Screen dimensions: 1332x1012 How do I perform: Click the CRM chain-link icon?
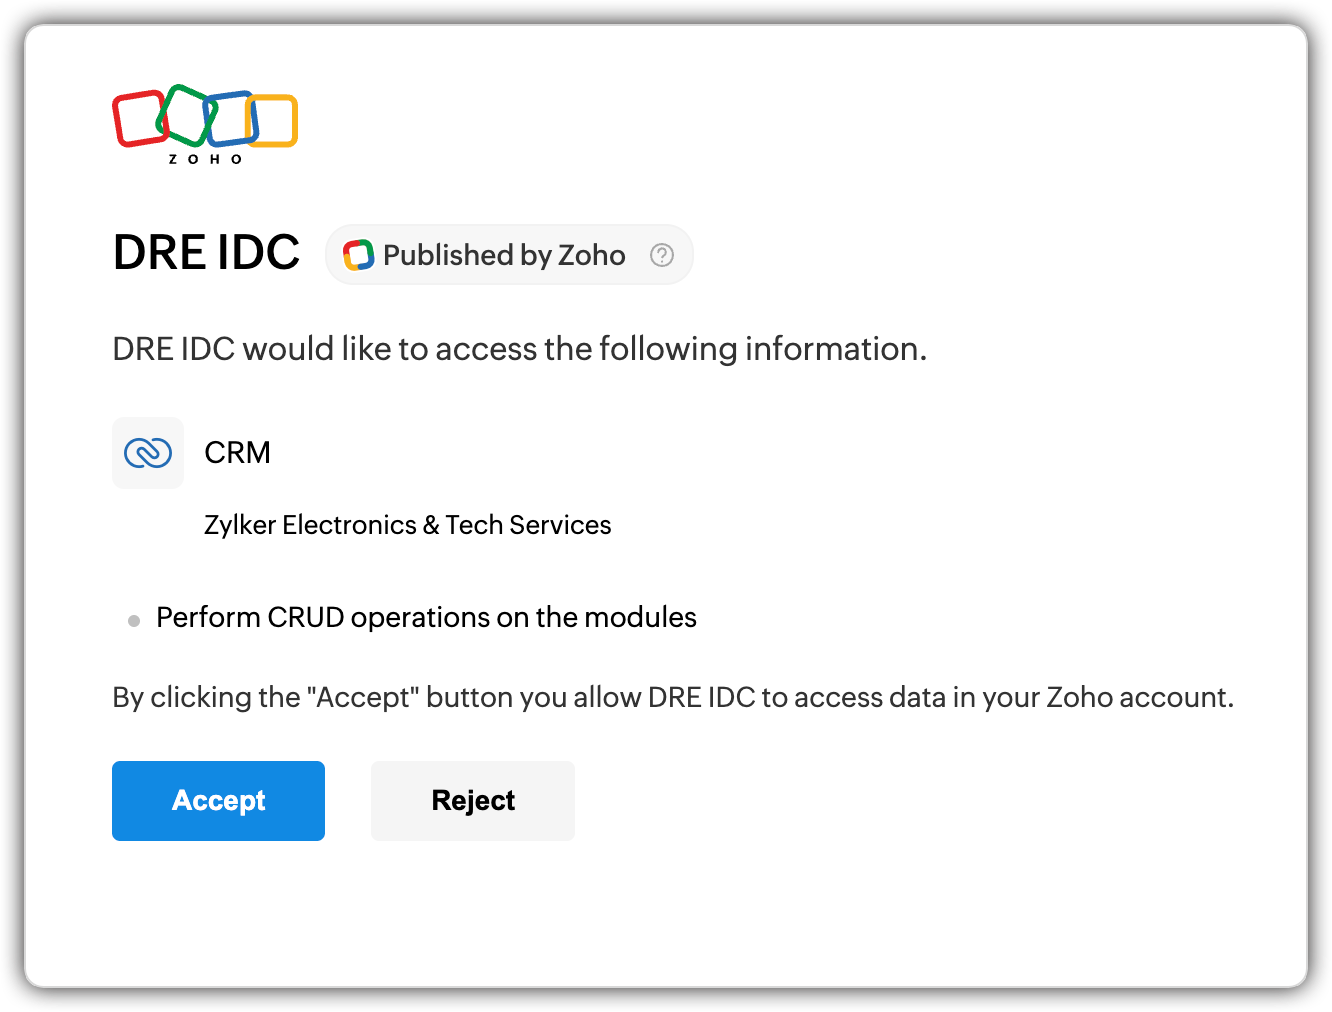148,453
